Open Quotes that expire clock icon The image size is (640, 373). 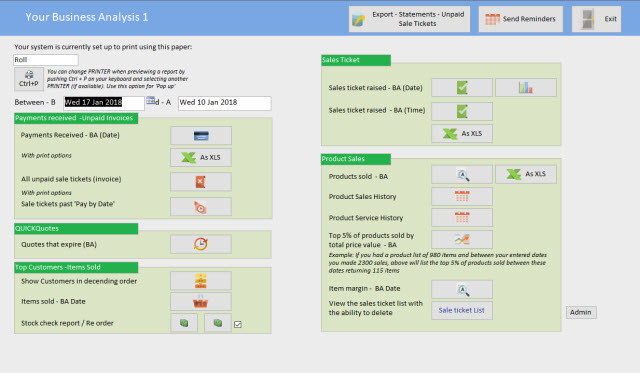tap(201, 244)
